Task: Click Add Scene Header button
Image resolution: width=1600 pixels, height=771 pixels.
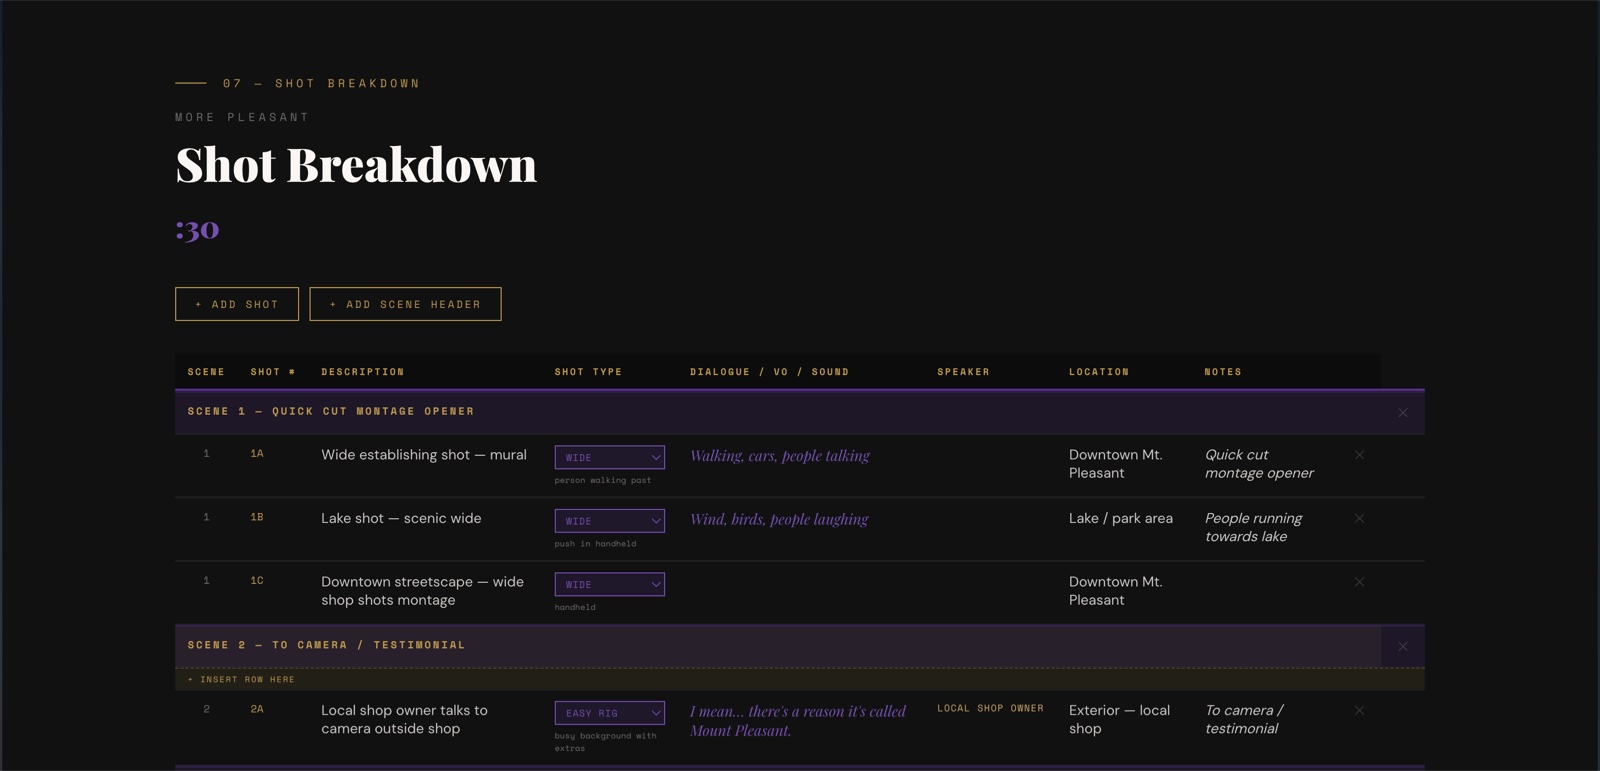Action: point(405,304)
